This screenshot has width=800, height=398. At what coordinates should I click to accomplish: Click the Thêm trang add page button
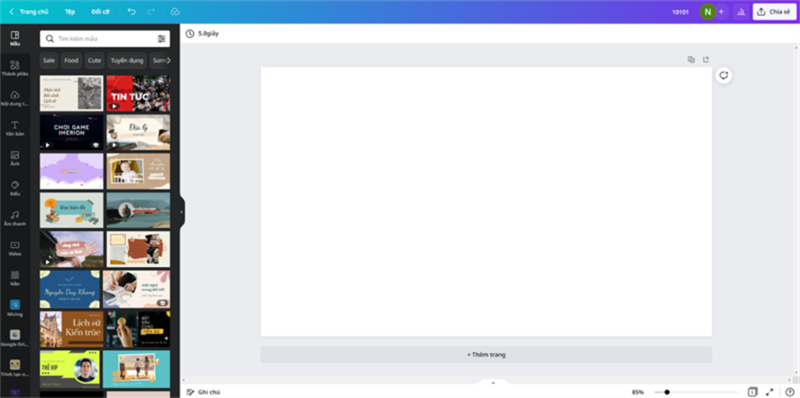pos(486,355)
